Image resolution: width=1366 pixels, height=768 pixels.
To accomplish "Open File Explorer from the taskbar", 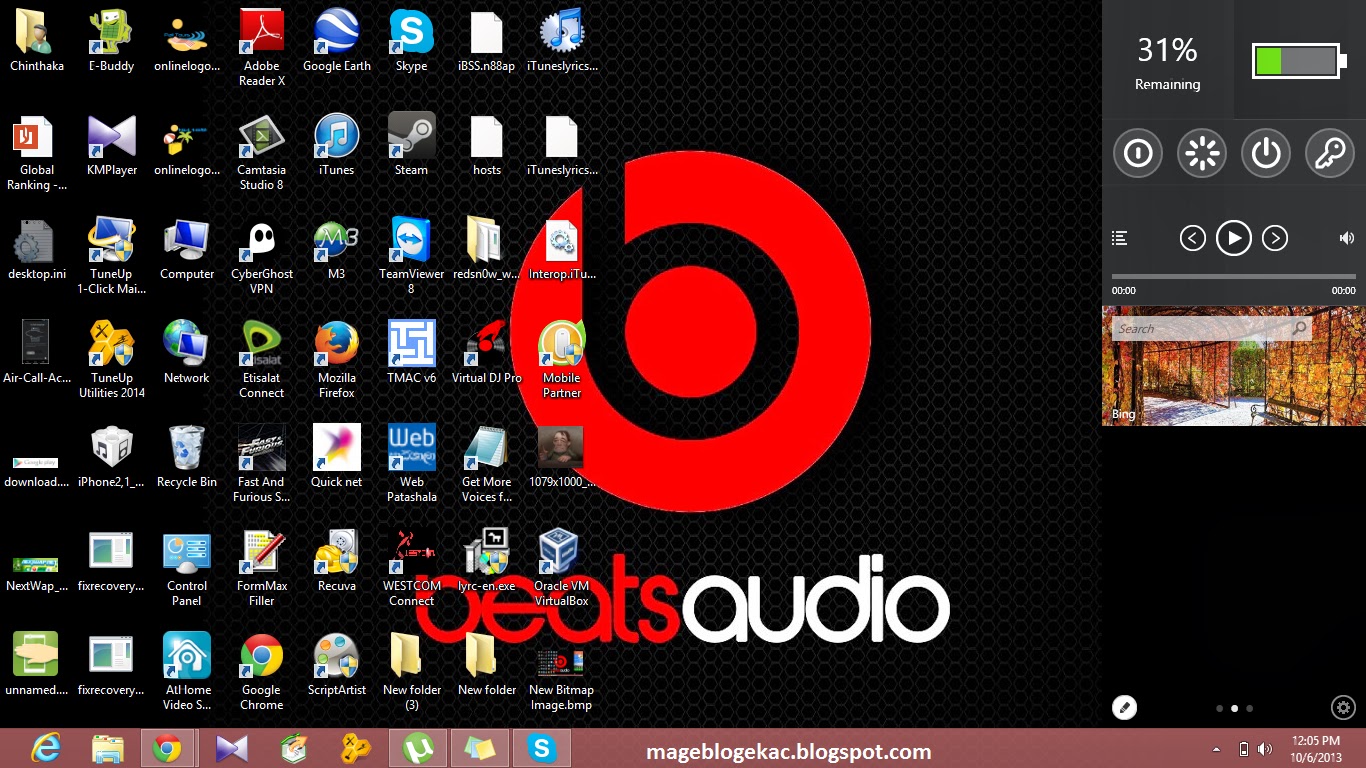I will click(107, 748).
